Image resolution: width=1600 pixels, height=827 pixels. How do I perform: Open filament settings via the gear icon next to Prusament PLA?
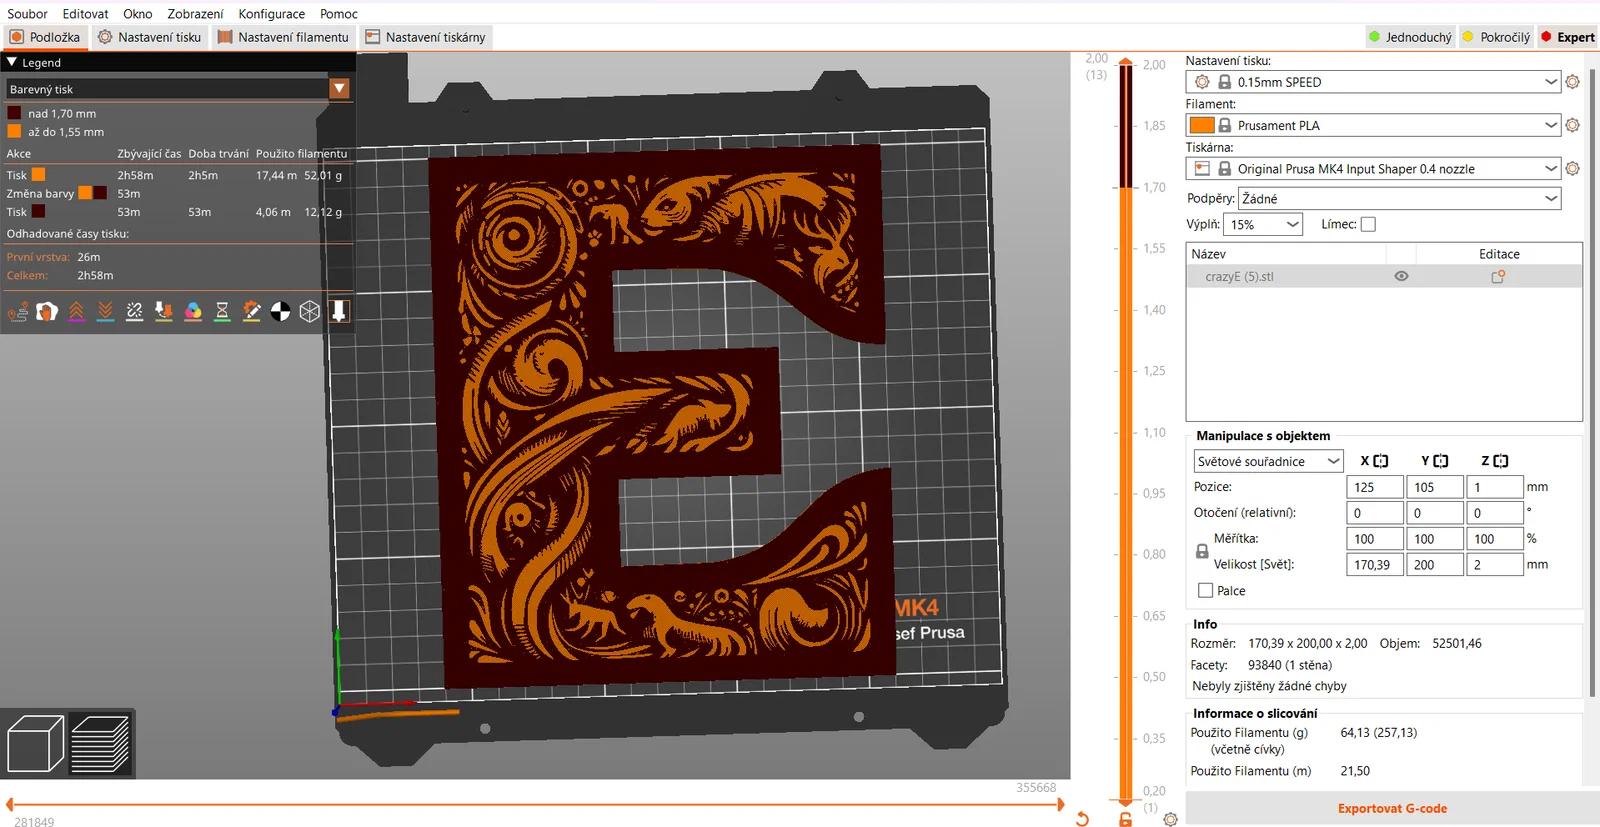tap(1572, 125)
